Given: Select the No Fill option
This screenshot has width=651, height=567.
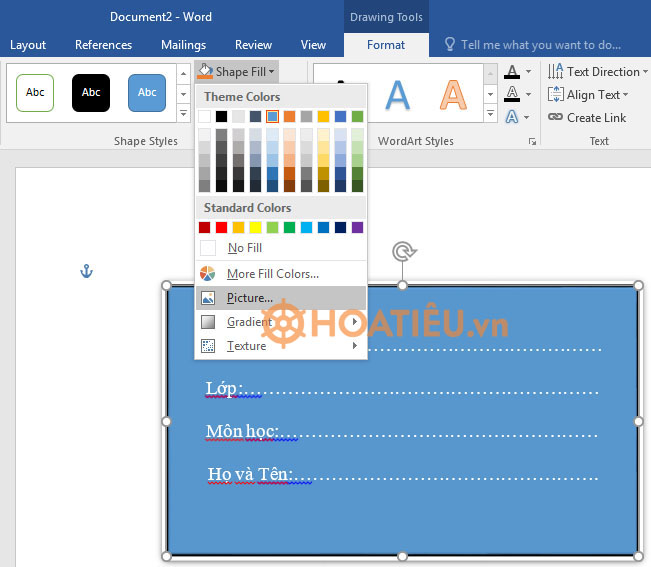Looking at the screenshot, I should pos(244,248).
